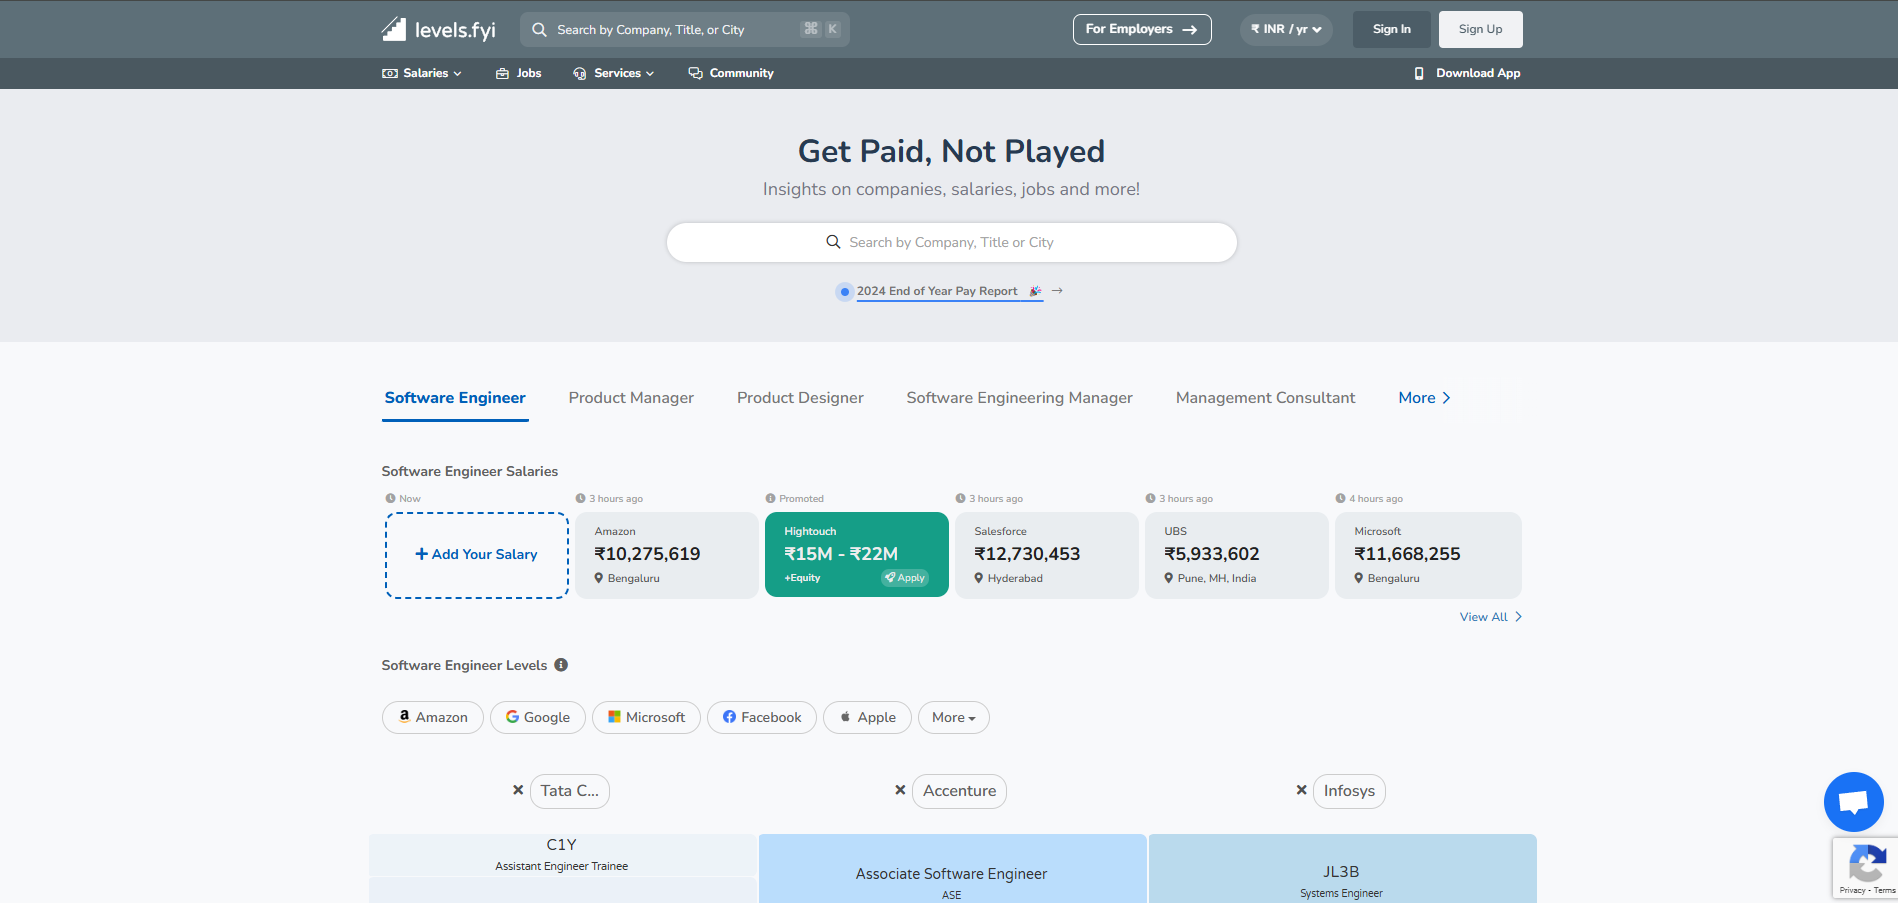
Task: Switch to the Product Manager tab
Action: click(x=631, y=397)
